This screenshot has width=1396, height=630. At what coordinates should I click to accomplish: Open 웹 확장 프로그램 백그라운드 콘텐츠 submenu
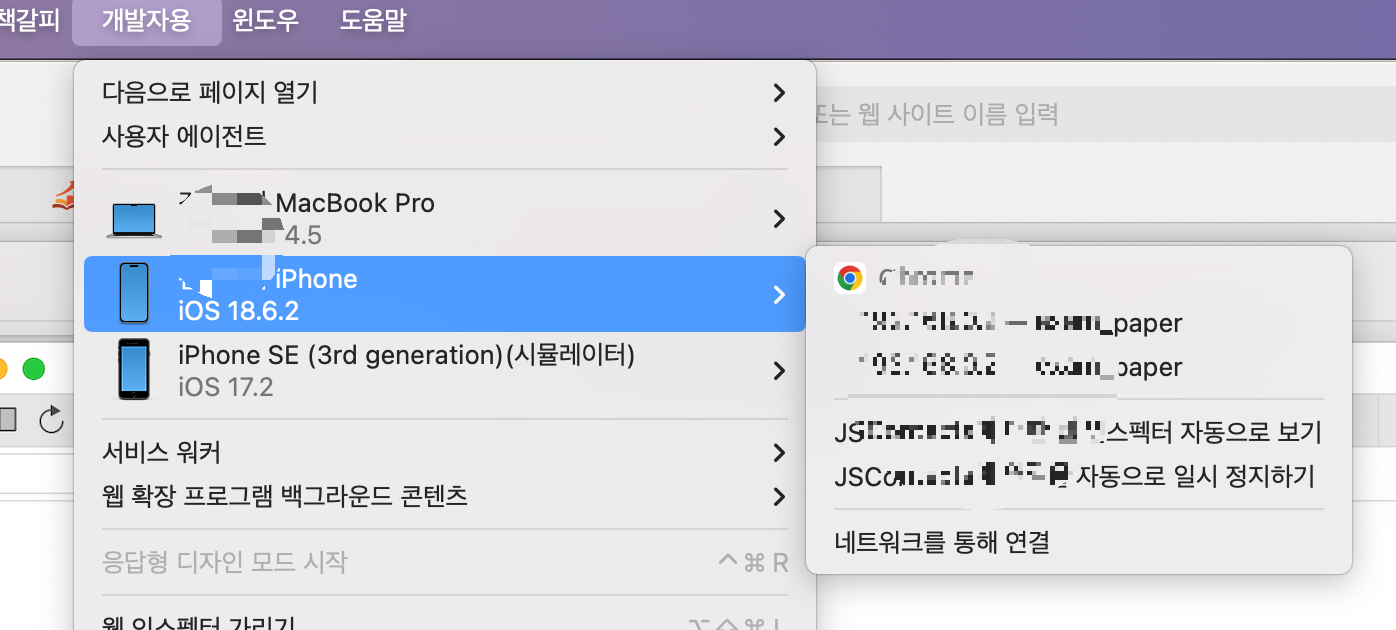coord(445,496)
